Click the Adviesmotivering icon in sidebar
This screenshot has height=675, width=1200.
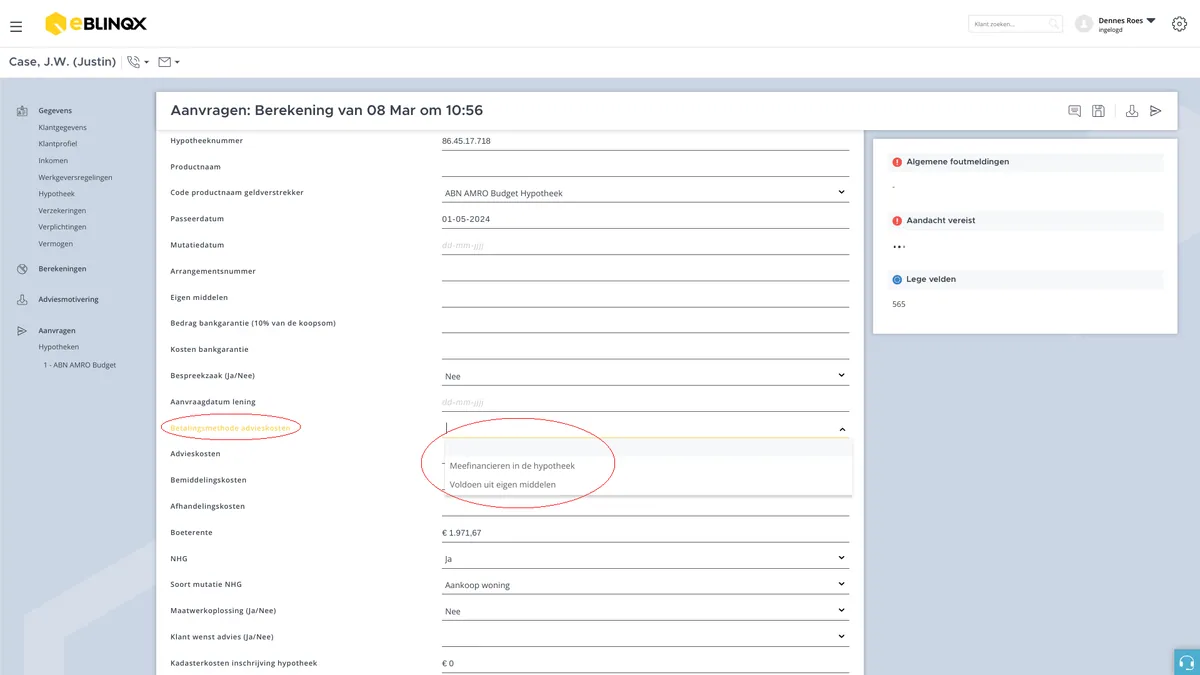[22, 299]
